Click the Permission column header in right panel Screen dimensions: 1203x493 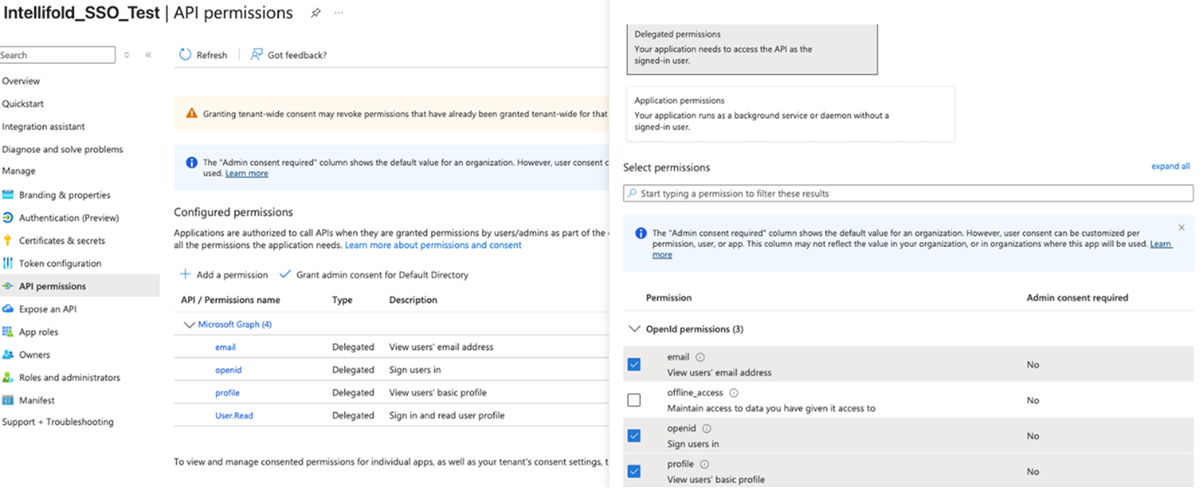(x=668, y=298)
